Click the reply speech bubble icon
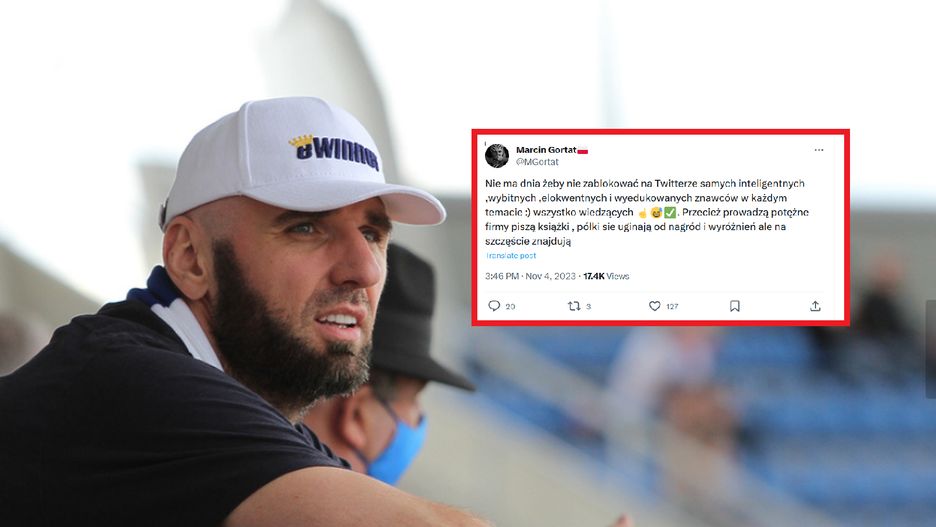The image size is (936, 527). point(494,306)
